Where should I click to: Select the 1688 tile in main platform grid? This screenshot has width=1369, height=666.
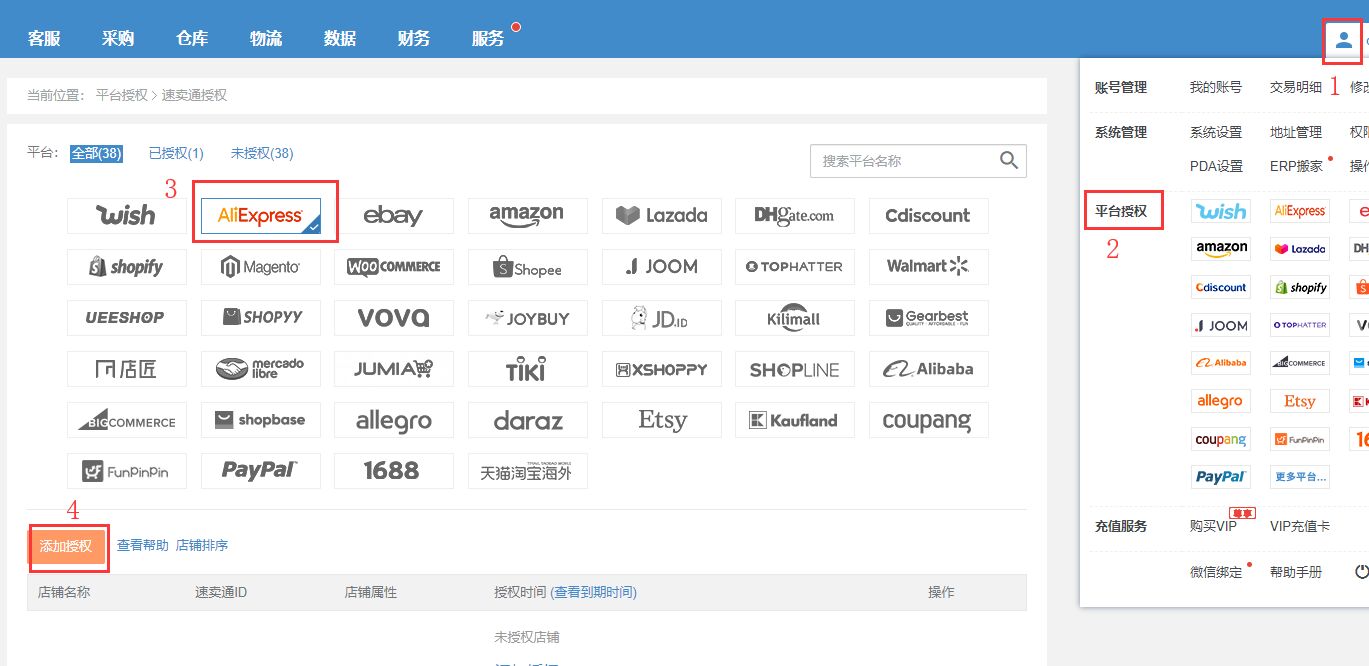point(394,471)
